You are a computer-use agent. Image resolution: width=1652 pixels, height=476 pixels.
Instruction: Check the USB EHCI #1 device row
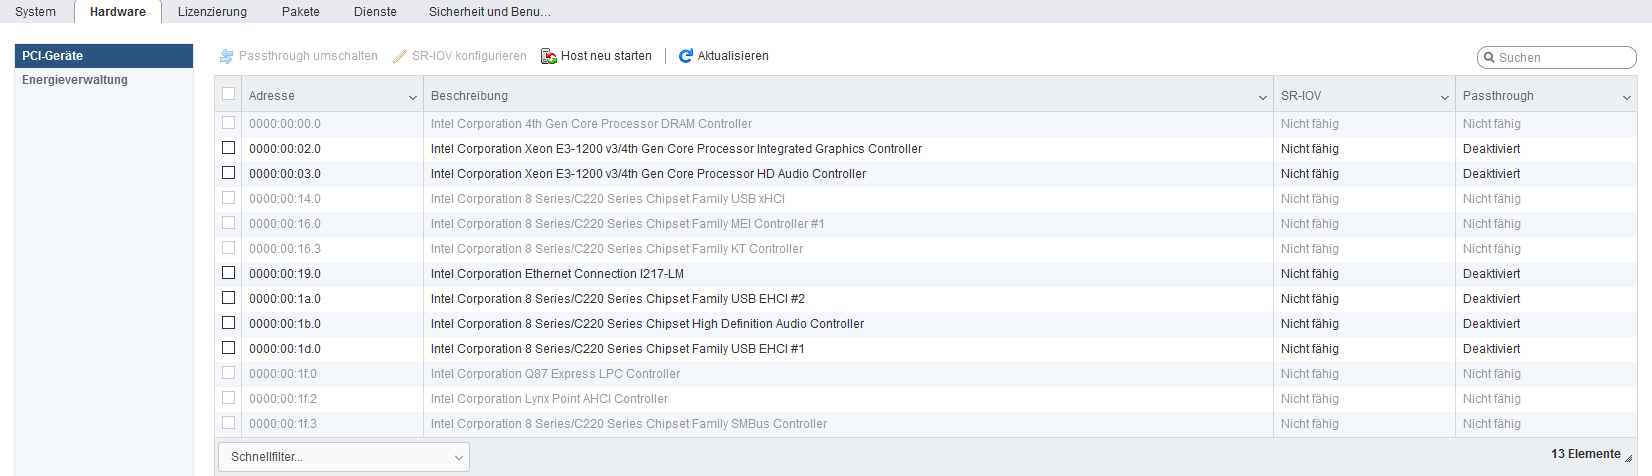(229, 348)
